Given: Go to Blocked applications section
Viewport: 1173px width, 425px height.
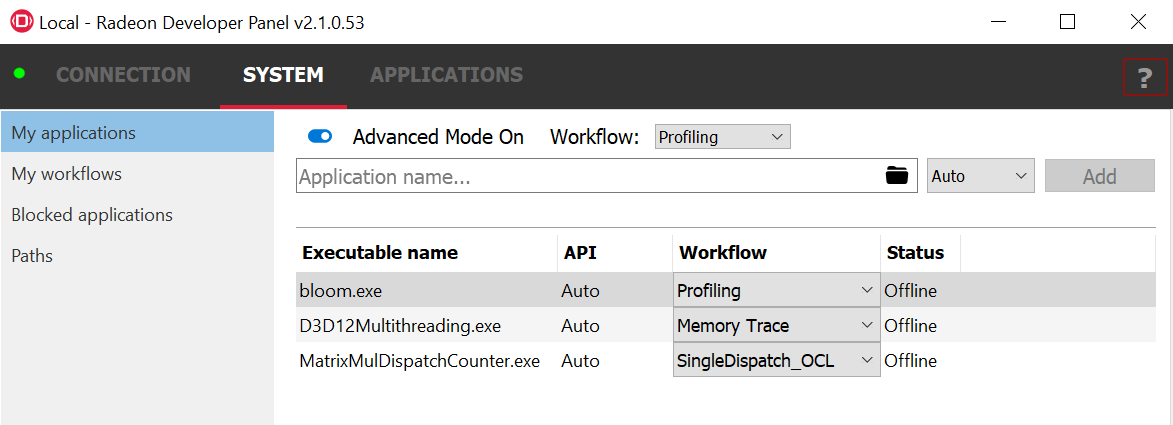Looking at the screenshot, I should click(92, 215).
